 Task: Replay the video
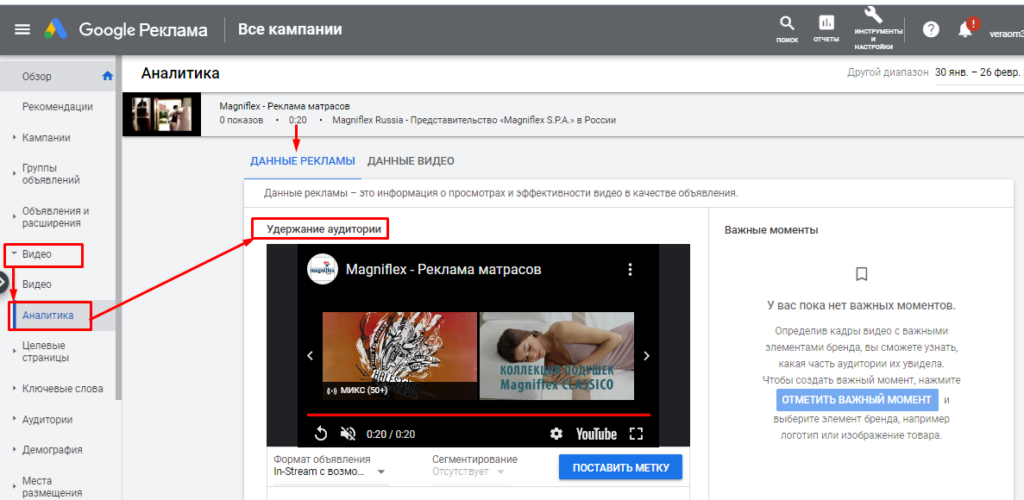coord(321,434)
